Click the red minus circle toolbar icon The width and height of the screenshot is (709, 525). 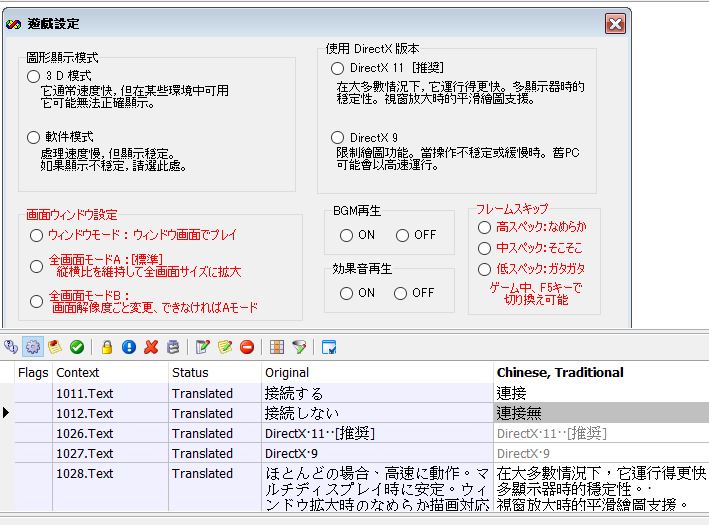[x=247, y=347]
